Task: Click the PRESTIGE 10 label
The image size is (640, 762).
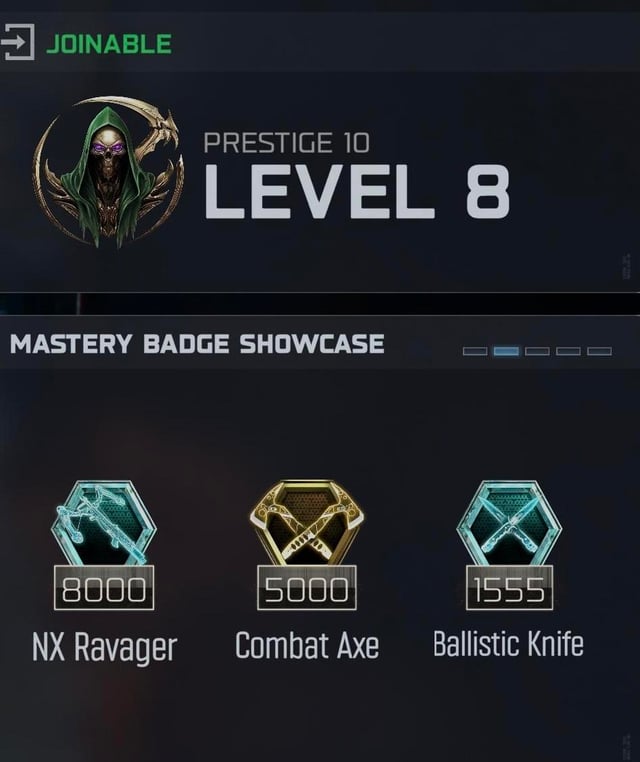Action: pos(286,143)
